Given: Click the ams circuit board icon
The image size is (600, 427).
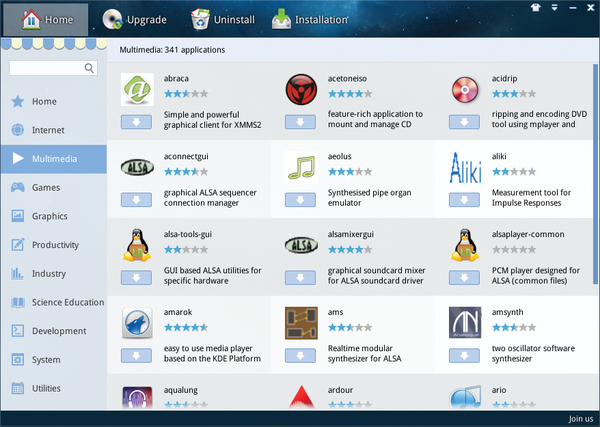Looking at the screenshot, I should click(301, 323).
